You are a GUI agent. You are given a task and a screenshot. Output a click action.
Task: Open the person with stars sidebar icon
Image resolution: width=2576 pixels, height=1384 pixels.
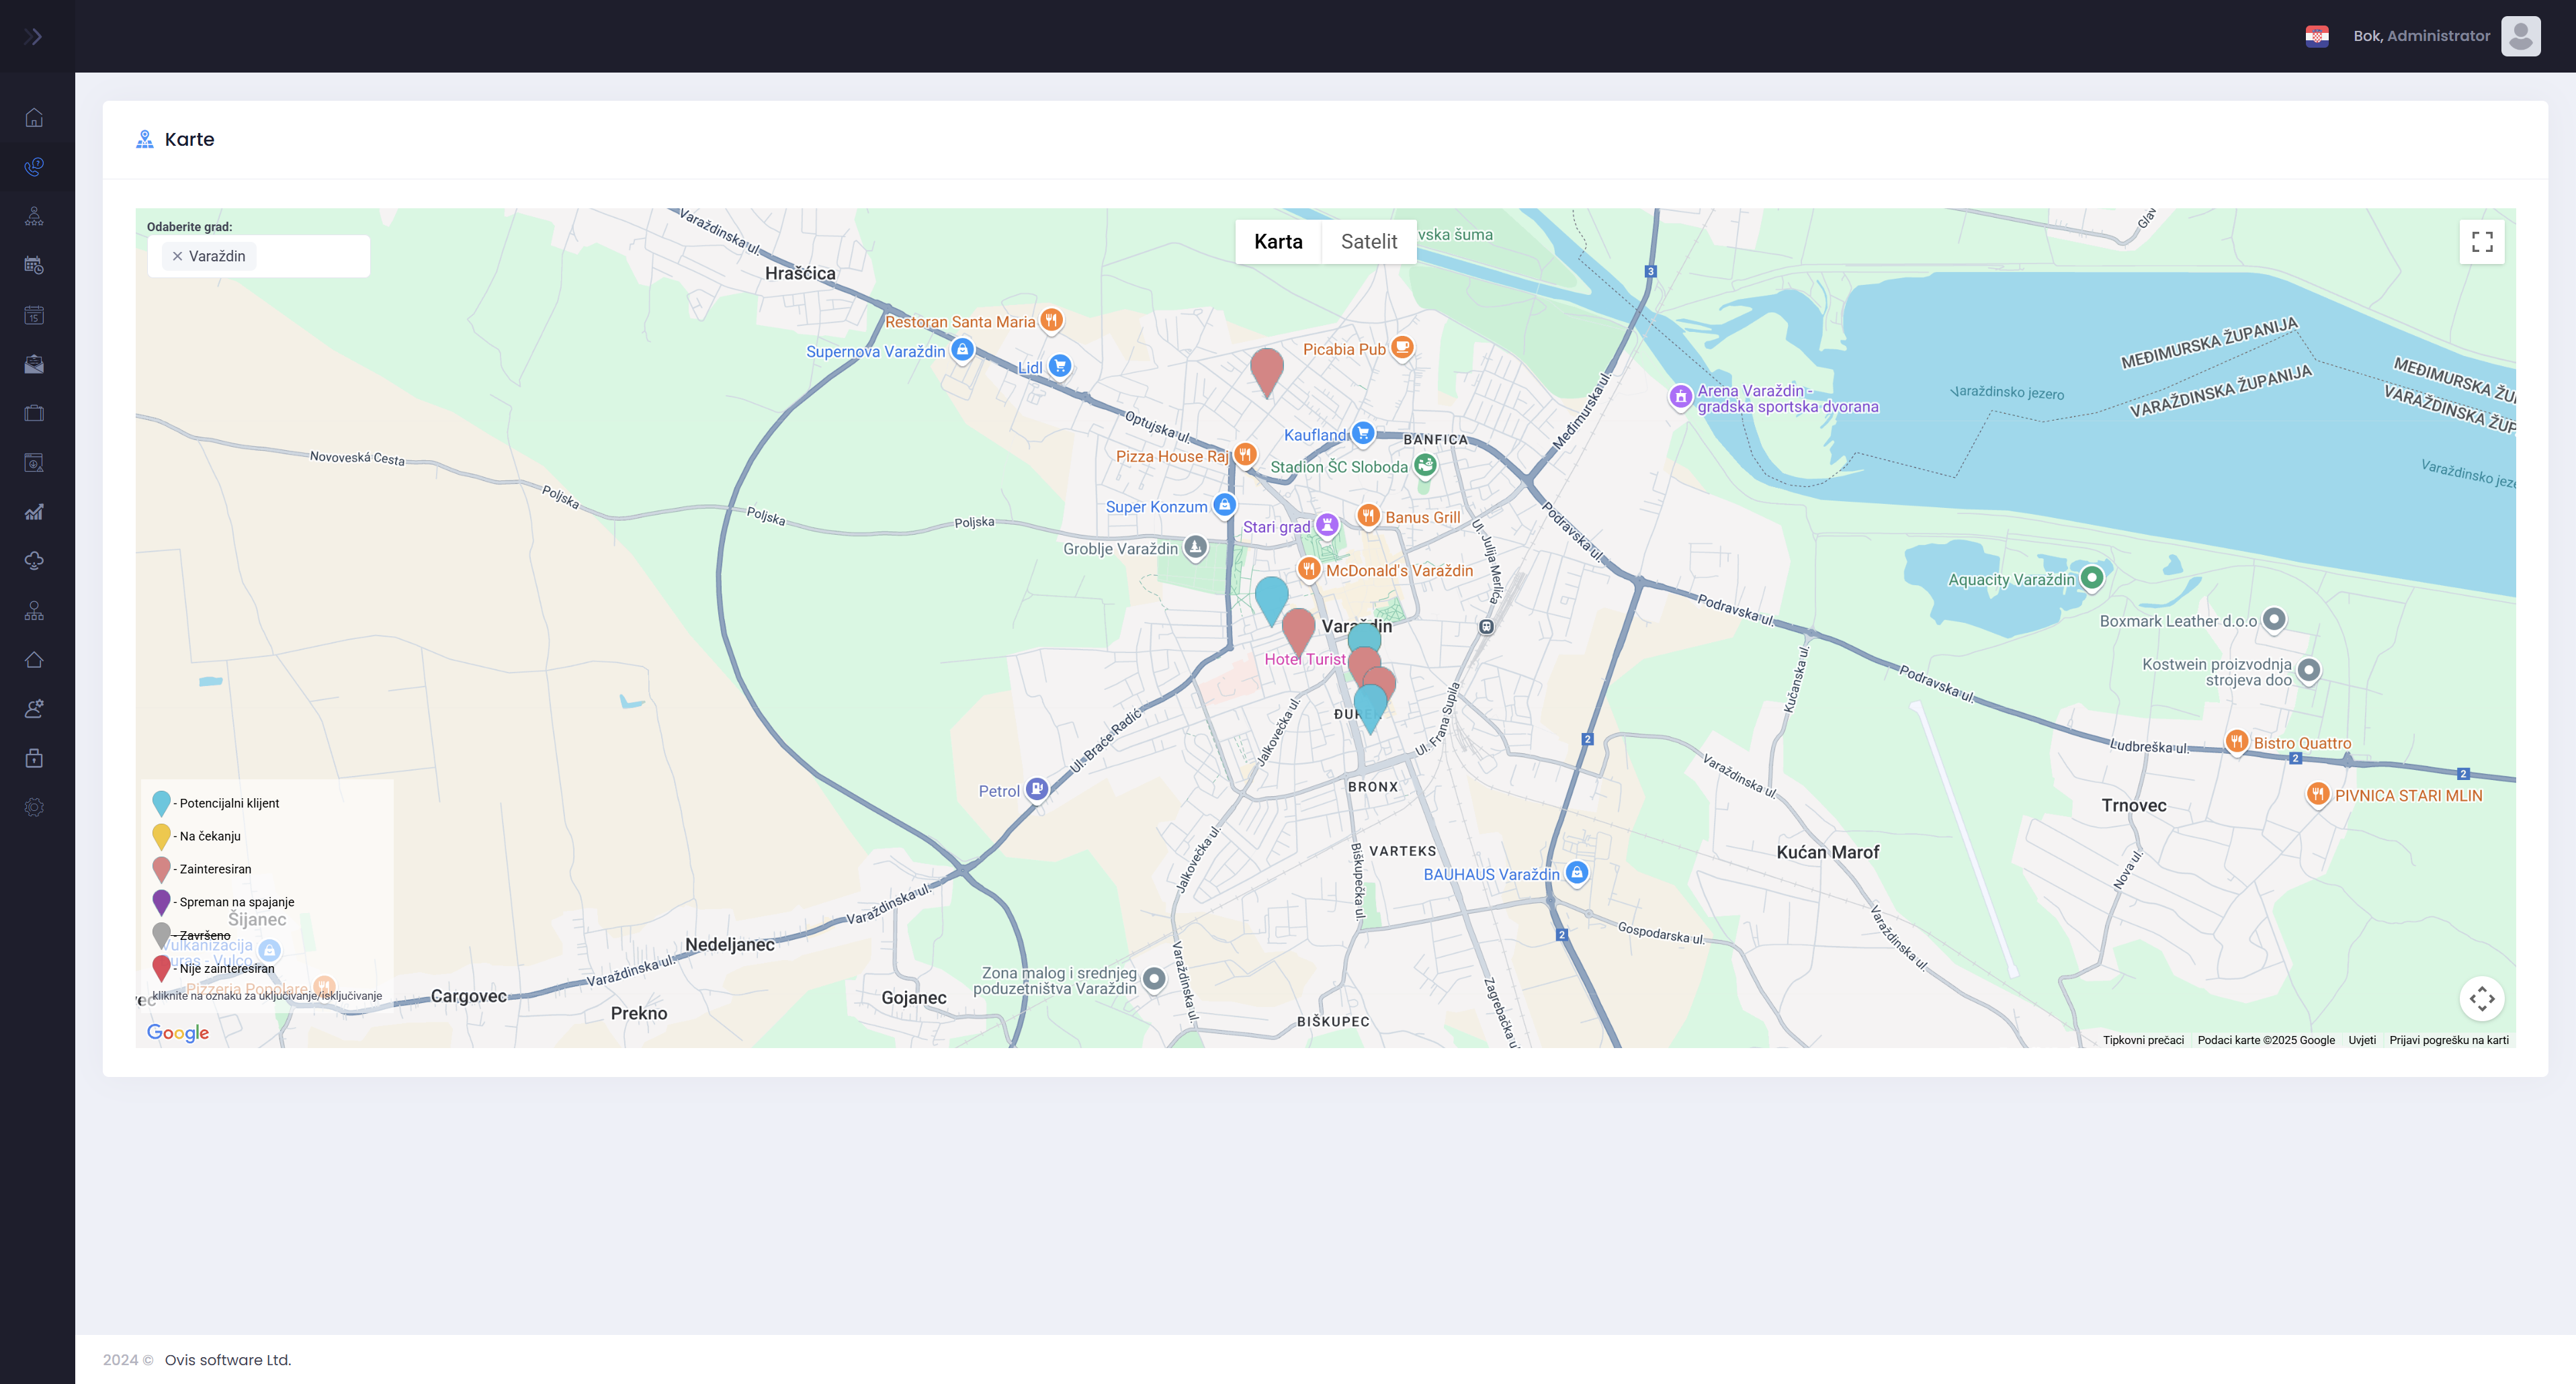[34, 216]
